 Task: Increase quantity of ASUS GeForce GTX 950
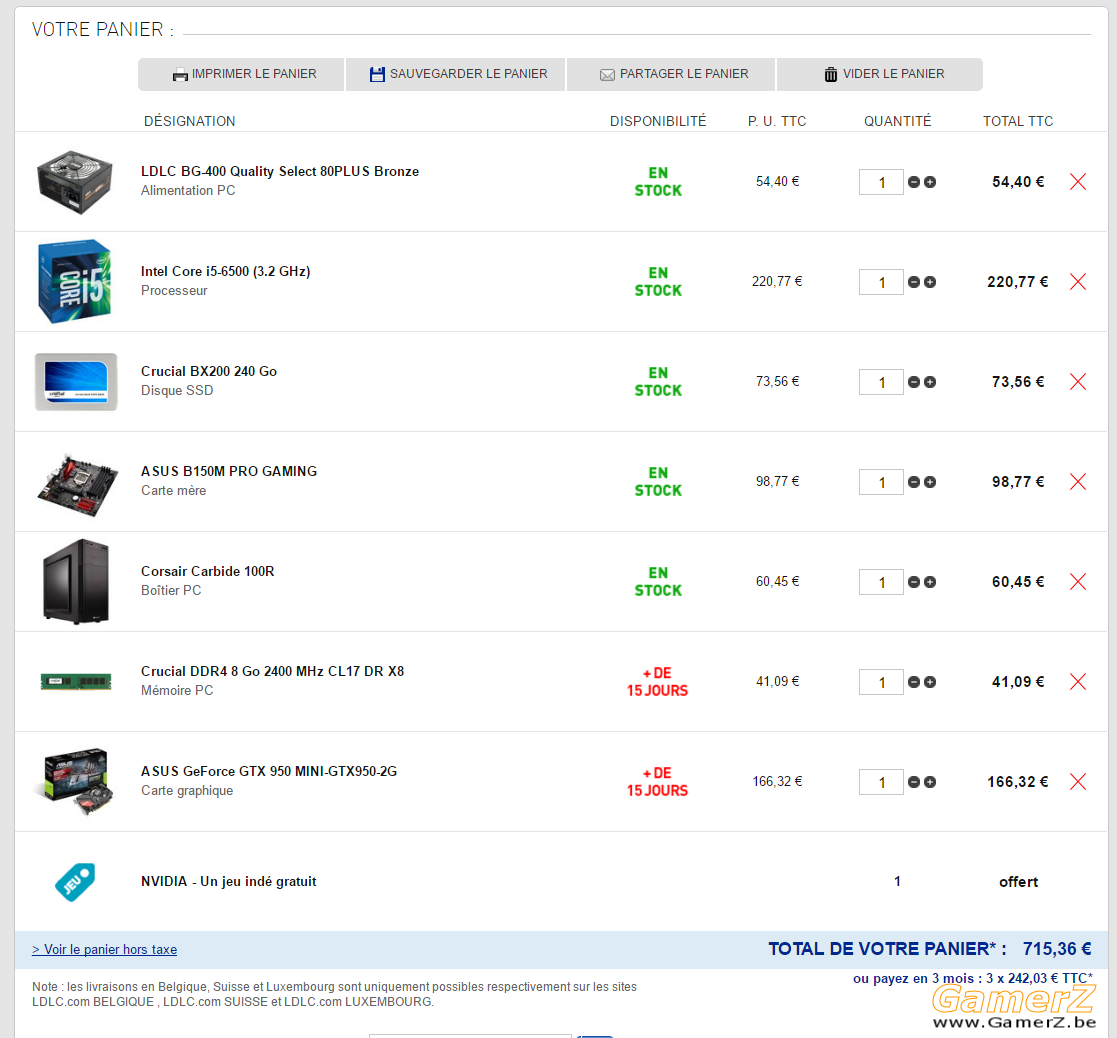pyautogui.click(x=930, y=782)
